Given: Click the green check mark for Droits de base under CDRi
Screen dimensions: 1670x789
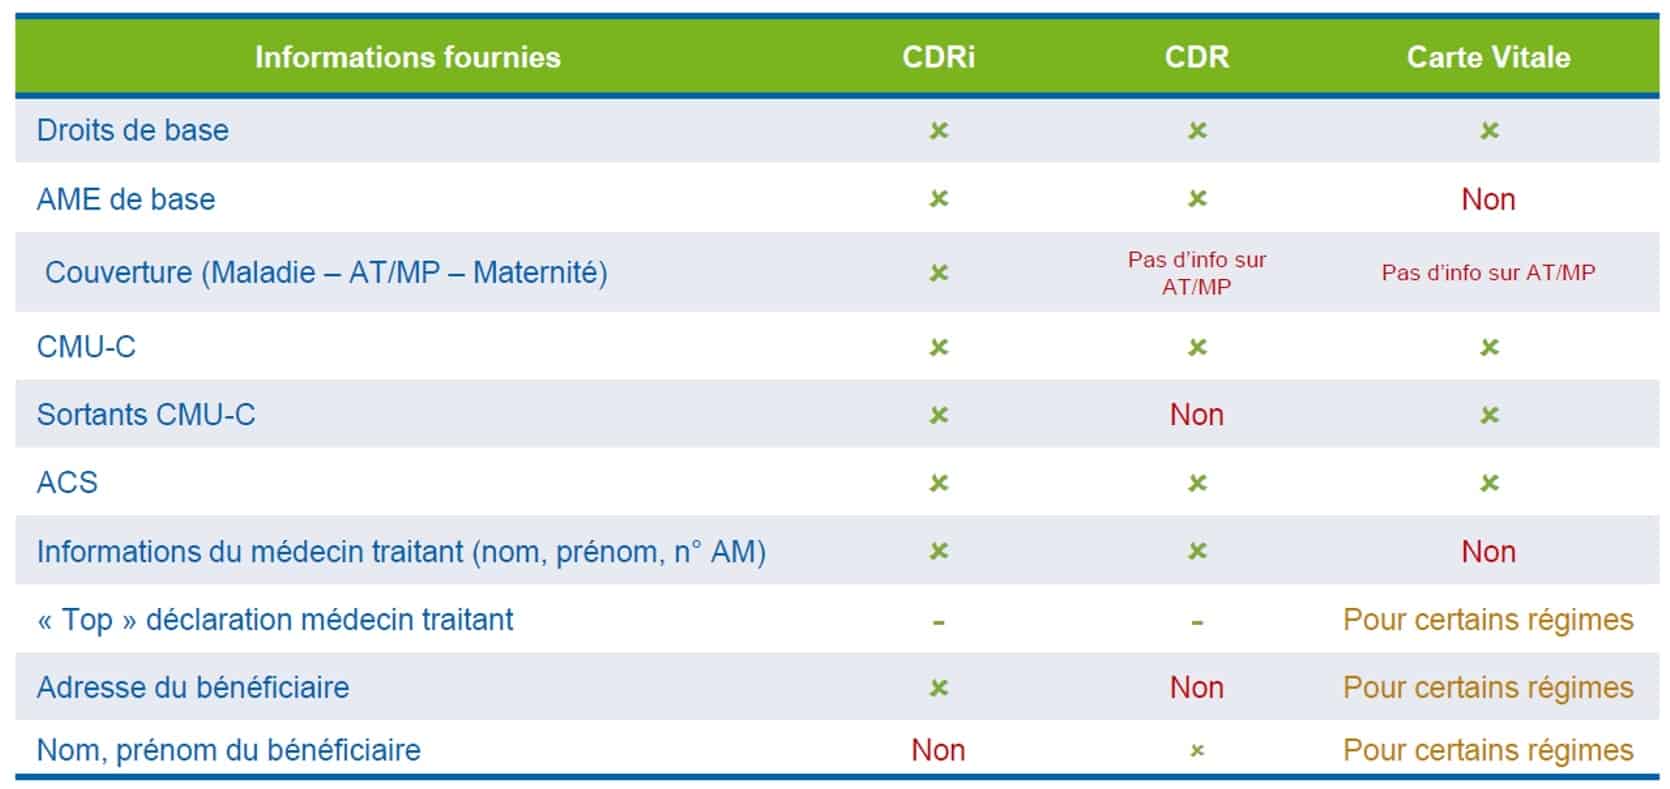Looking at the screenshot, I should (938, 130).
